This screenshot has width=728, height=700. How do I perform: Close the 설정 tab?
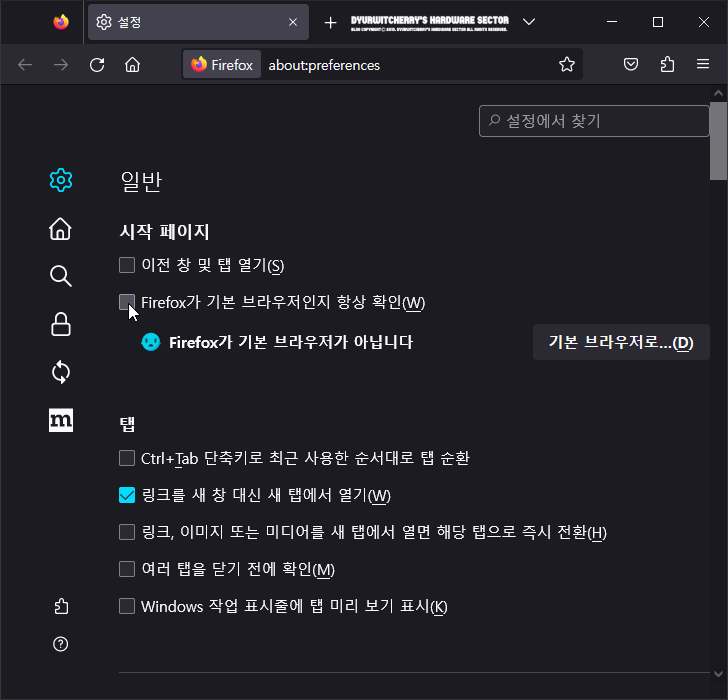click(293, 22)
